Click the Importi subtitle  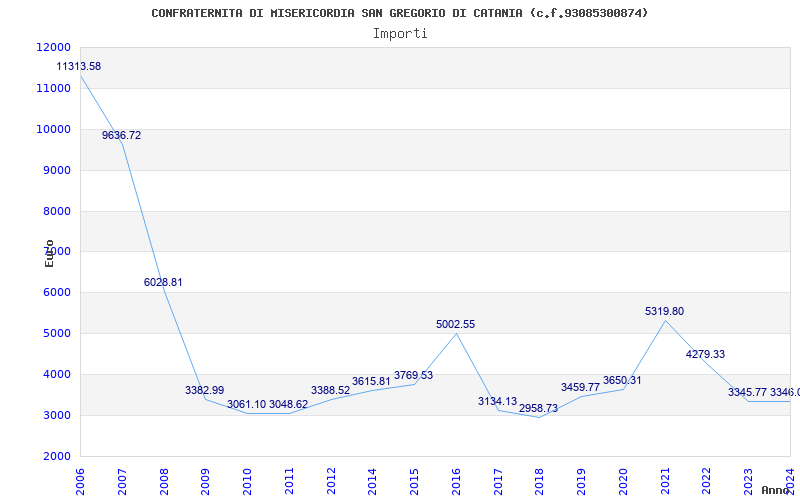pos(400,34)
